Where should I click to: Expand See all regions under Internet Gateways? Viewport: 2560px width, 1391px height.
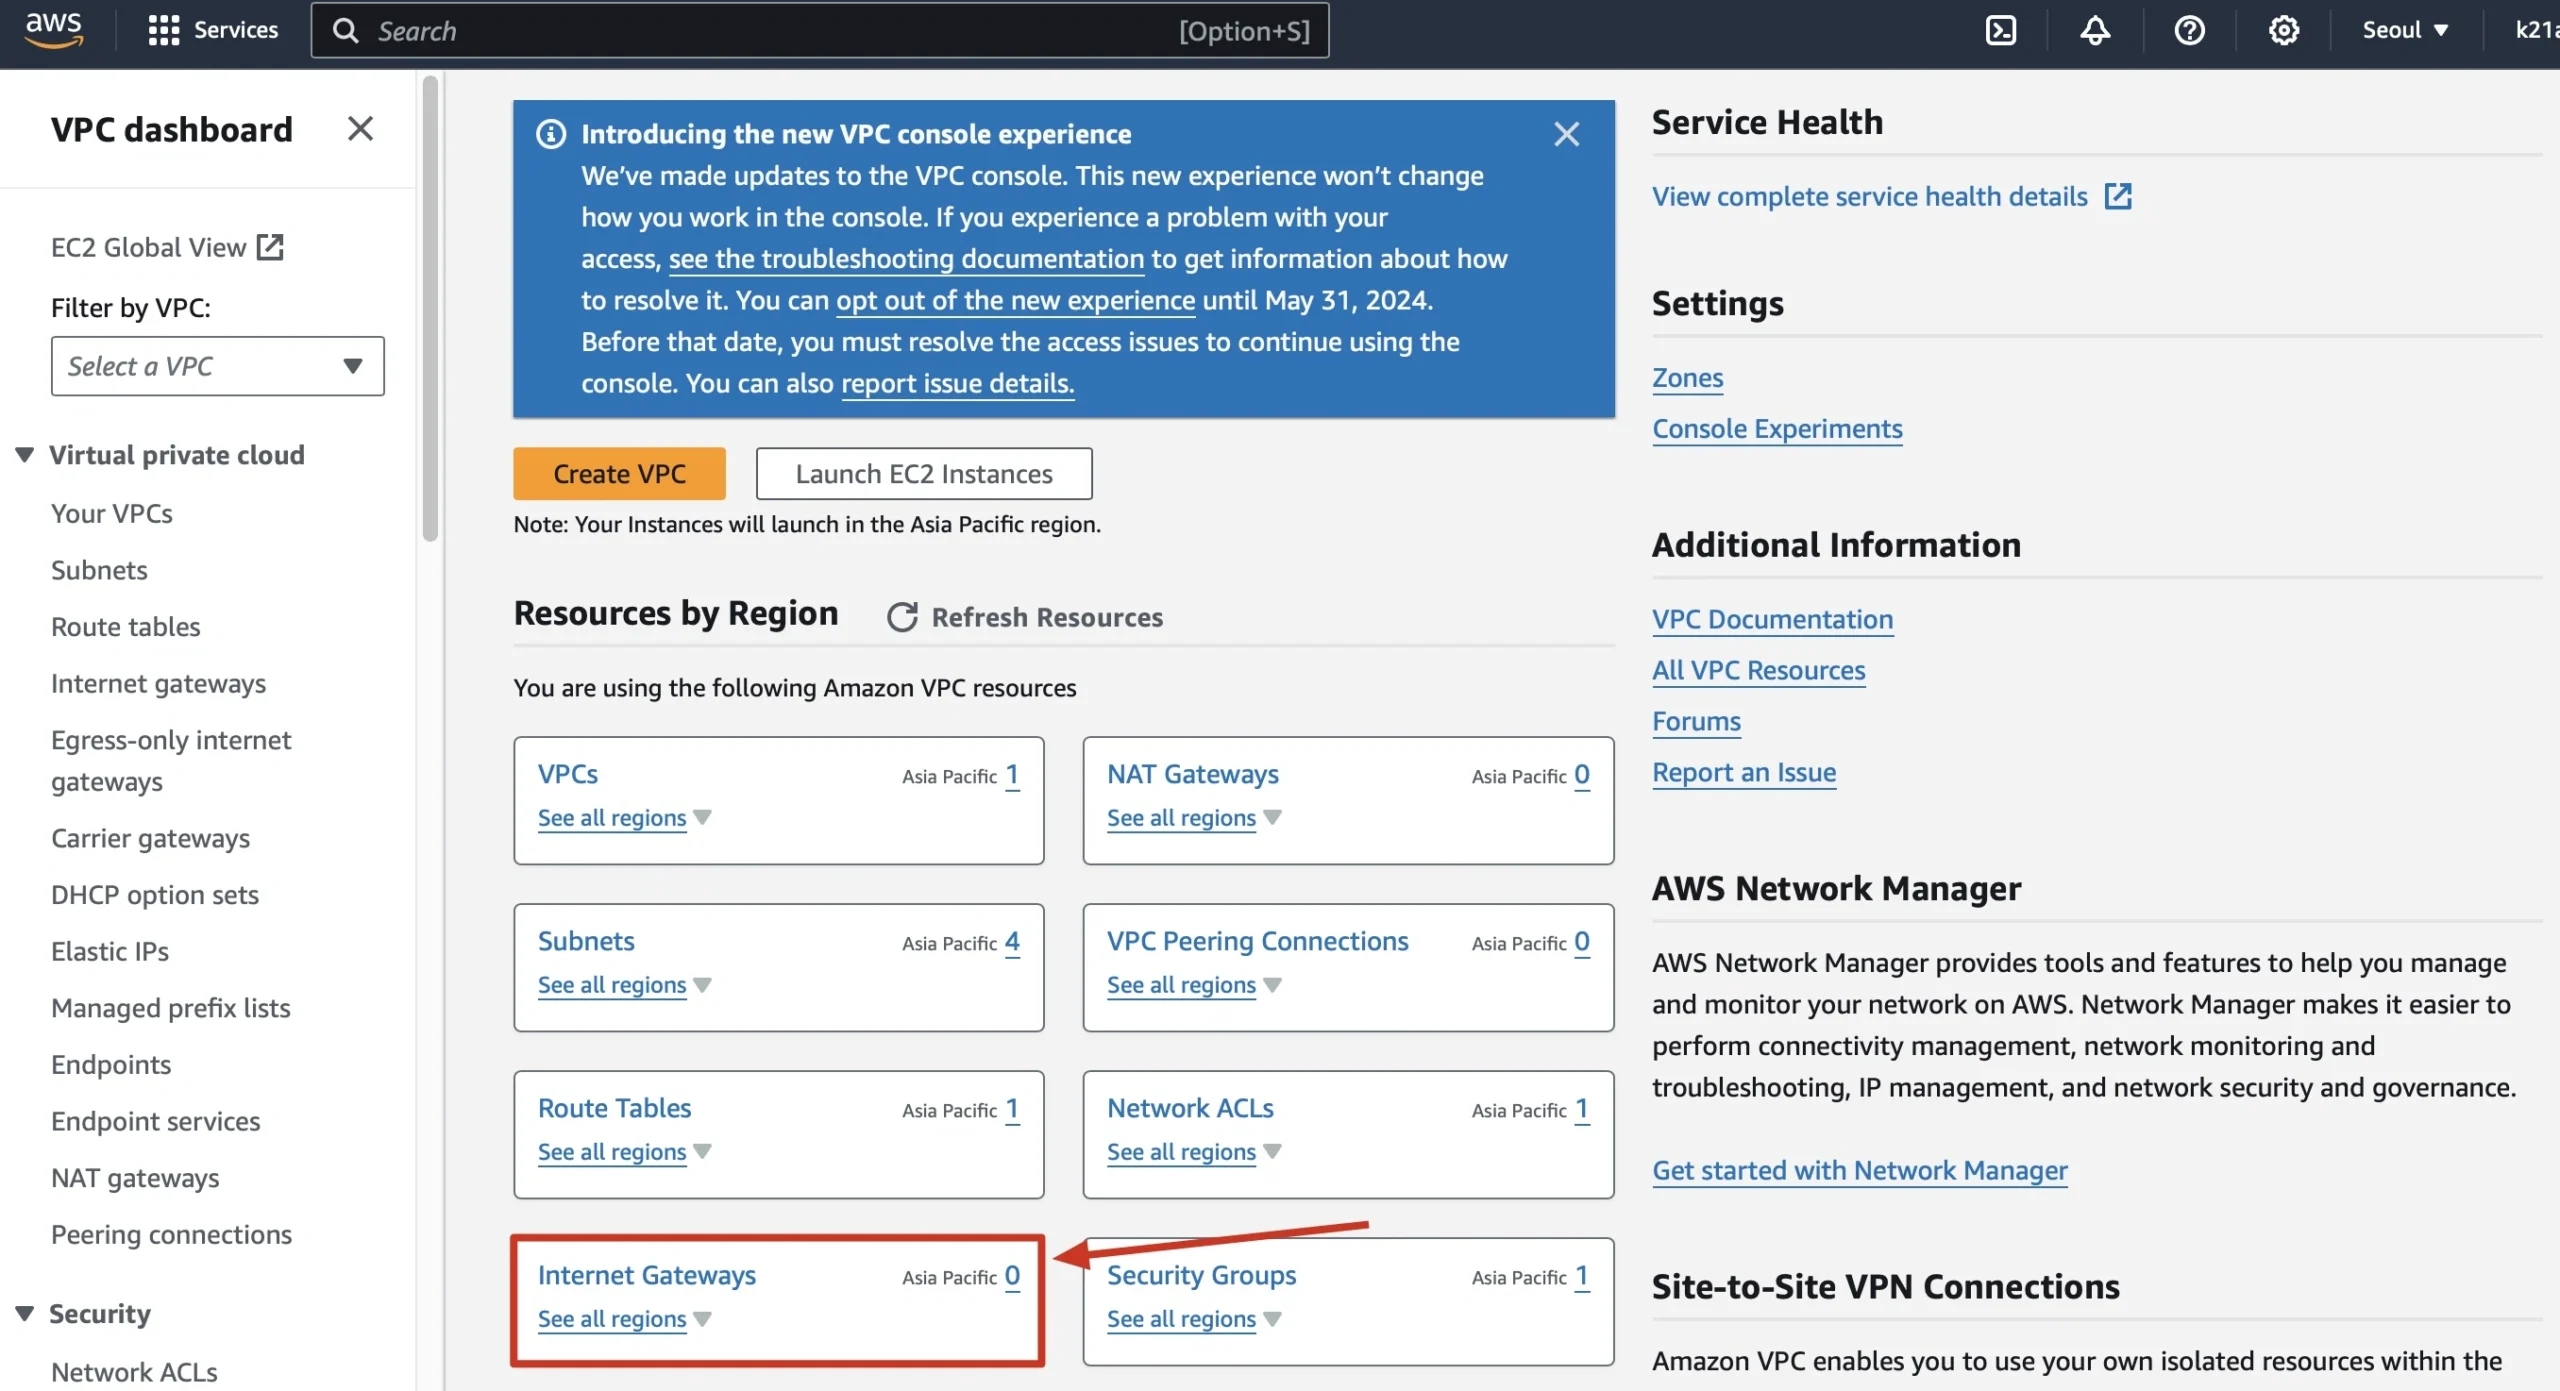[624, 1319]
